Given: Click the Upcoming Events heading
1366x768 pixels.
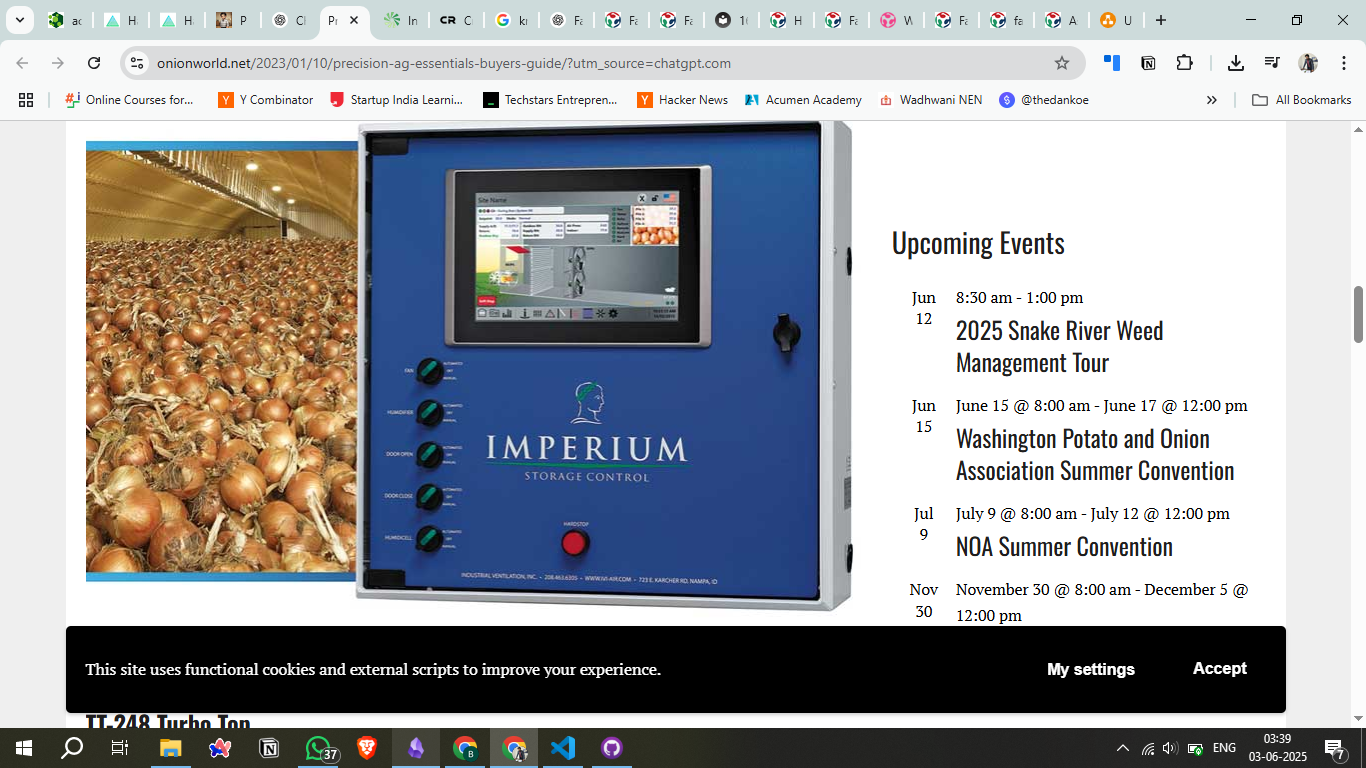Looking at the screenshot, I should click(978, 243).
